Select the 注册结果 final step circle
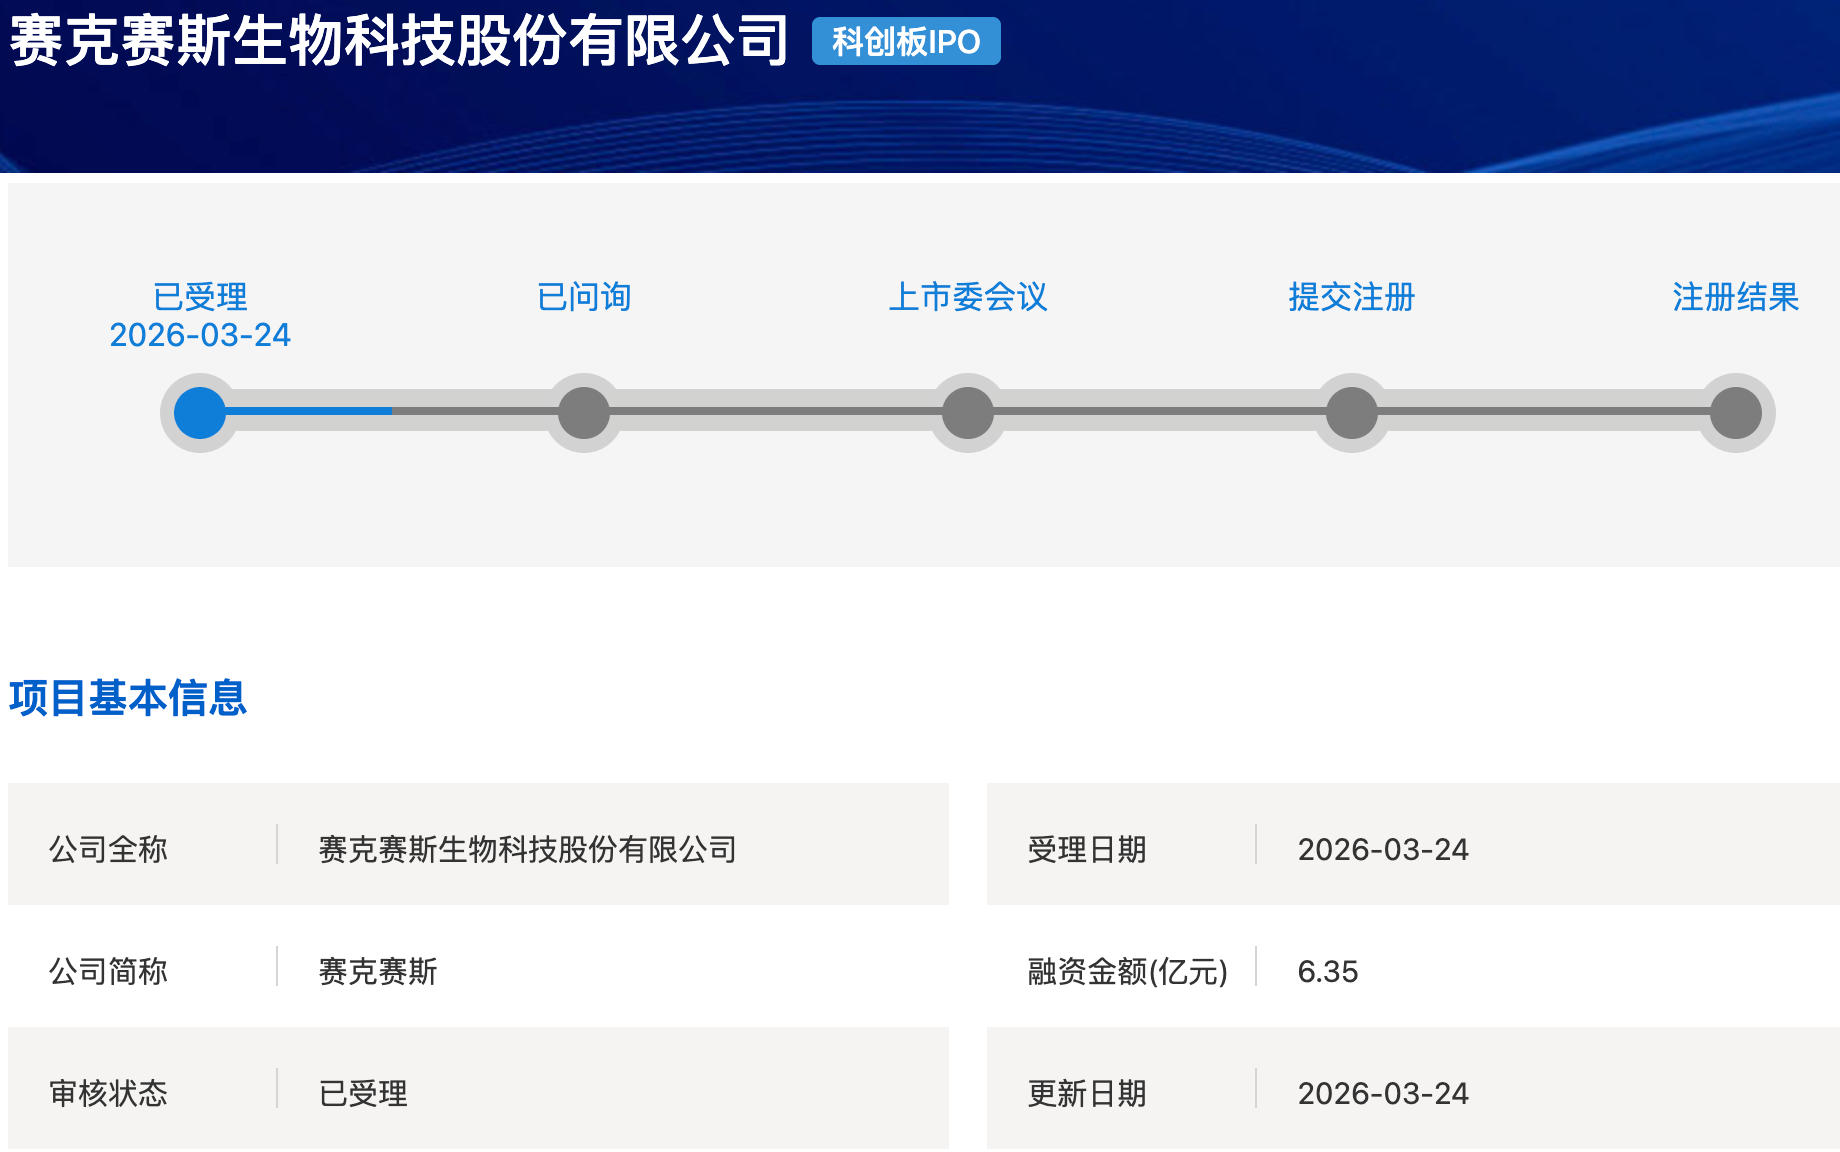 (1736, 413)
